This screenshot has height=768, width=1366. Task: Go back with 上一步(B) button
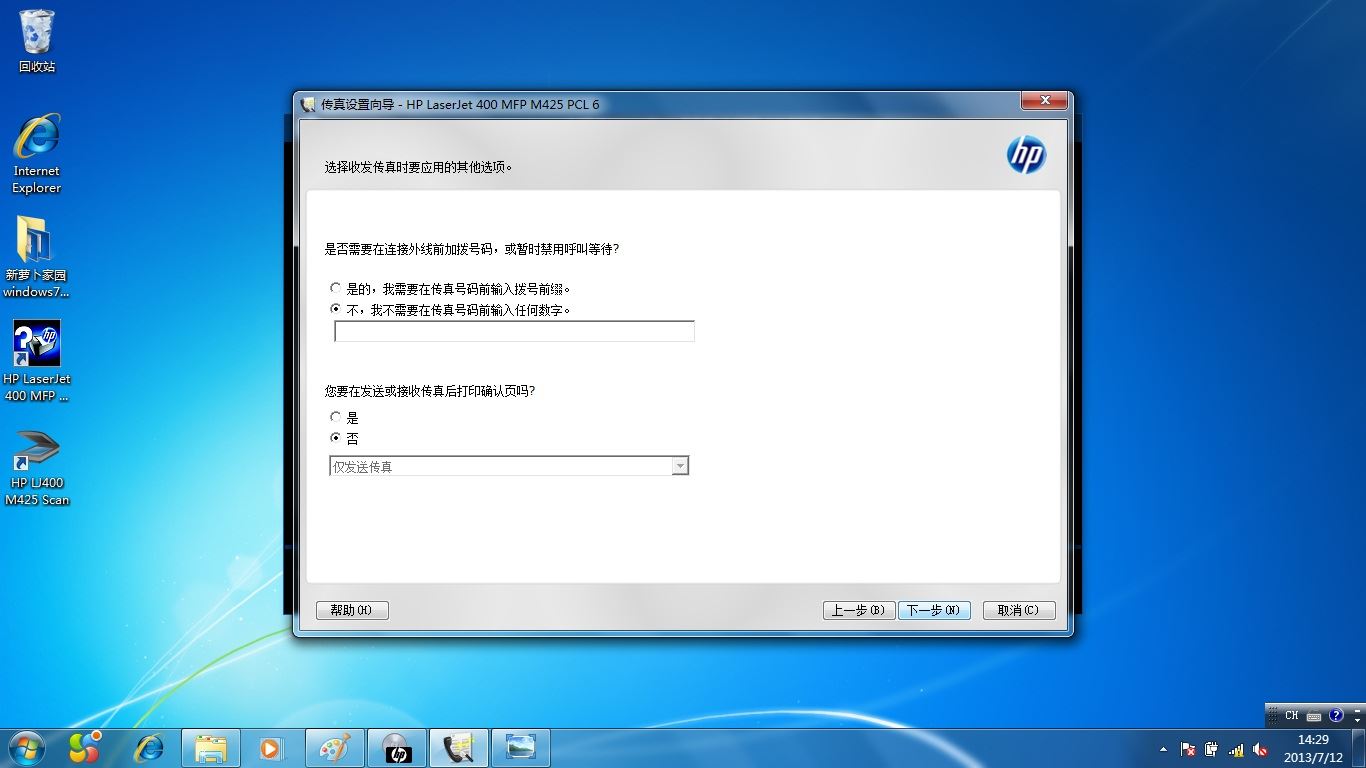point(858,610)
